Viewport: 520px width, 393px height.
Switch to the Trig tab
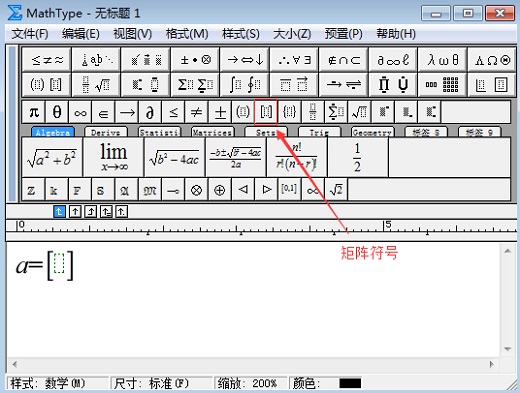tap(319, 132)
